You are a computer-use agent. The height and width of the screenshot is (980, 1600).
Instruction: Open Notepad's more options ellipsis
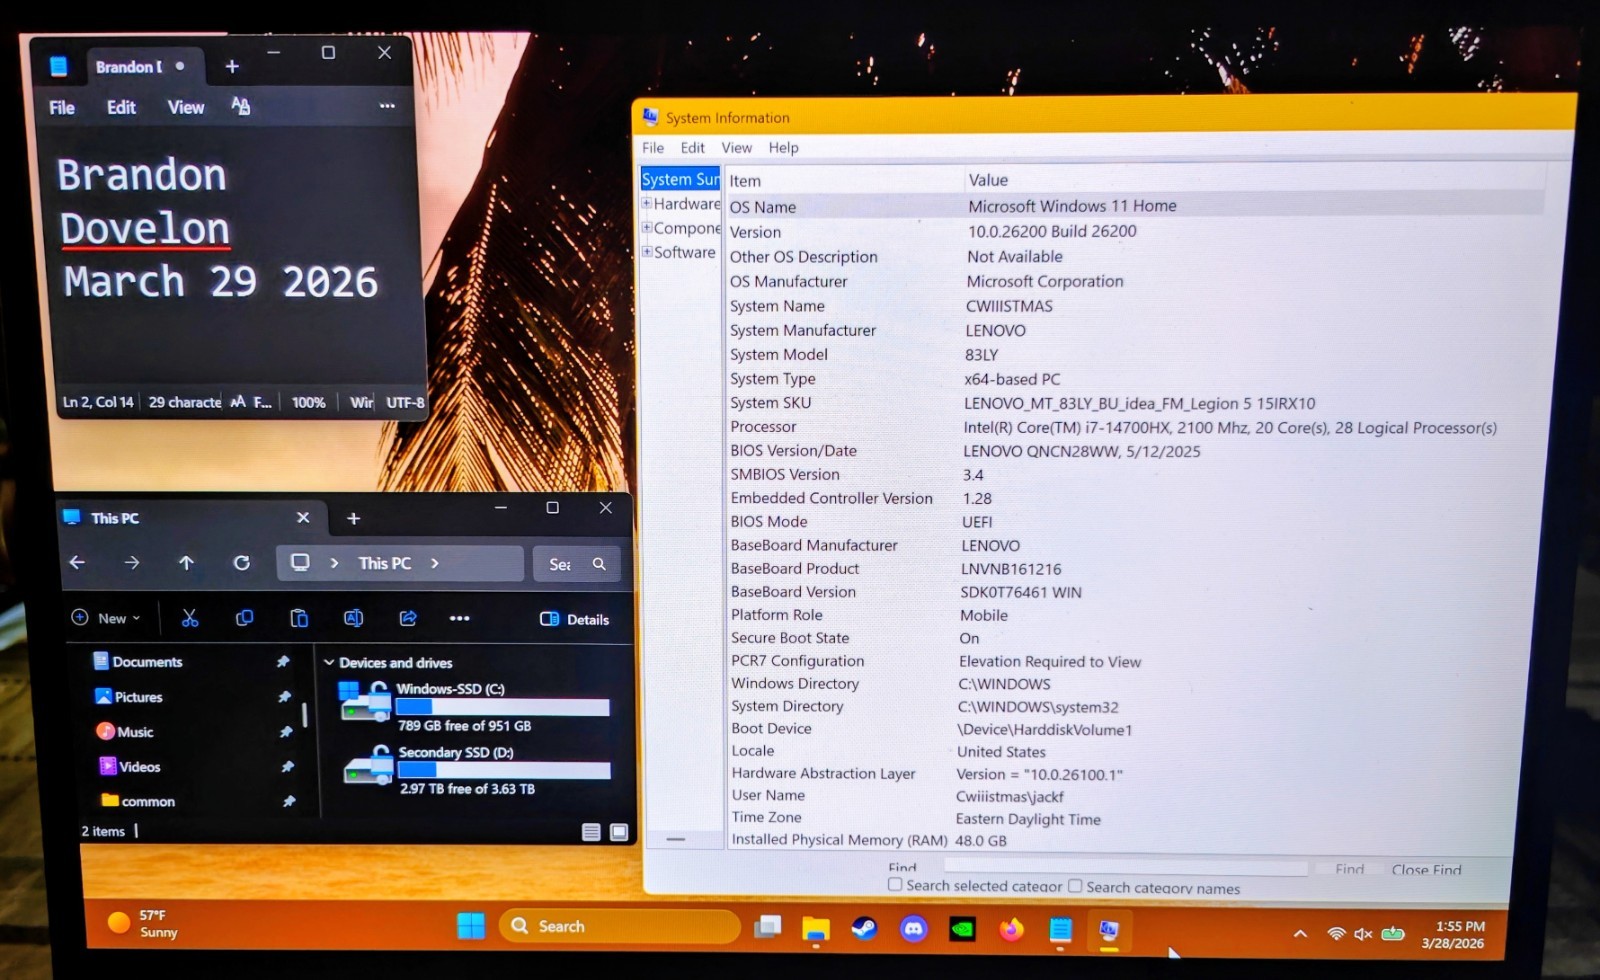(x=387, y=106)
